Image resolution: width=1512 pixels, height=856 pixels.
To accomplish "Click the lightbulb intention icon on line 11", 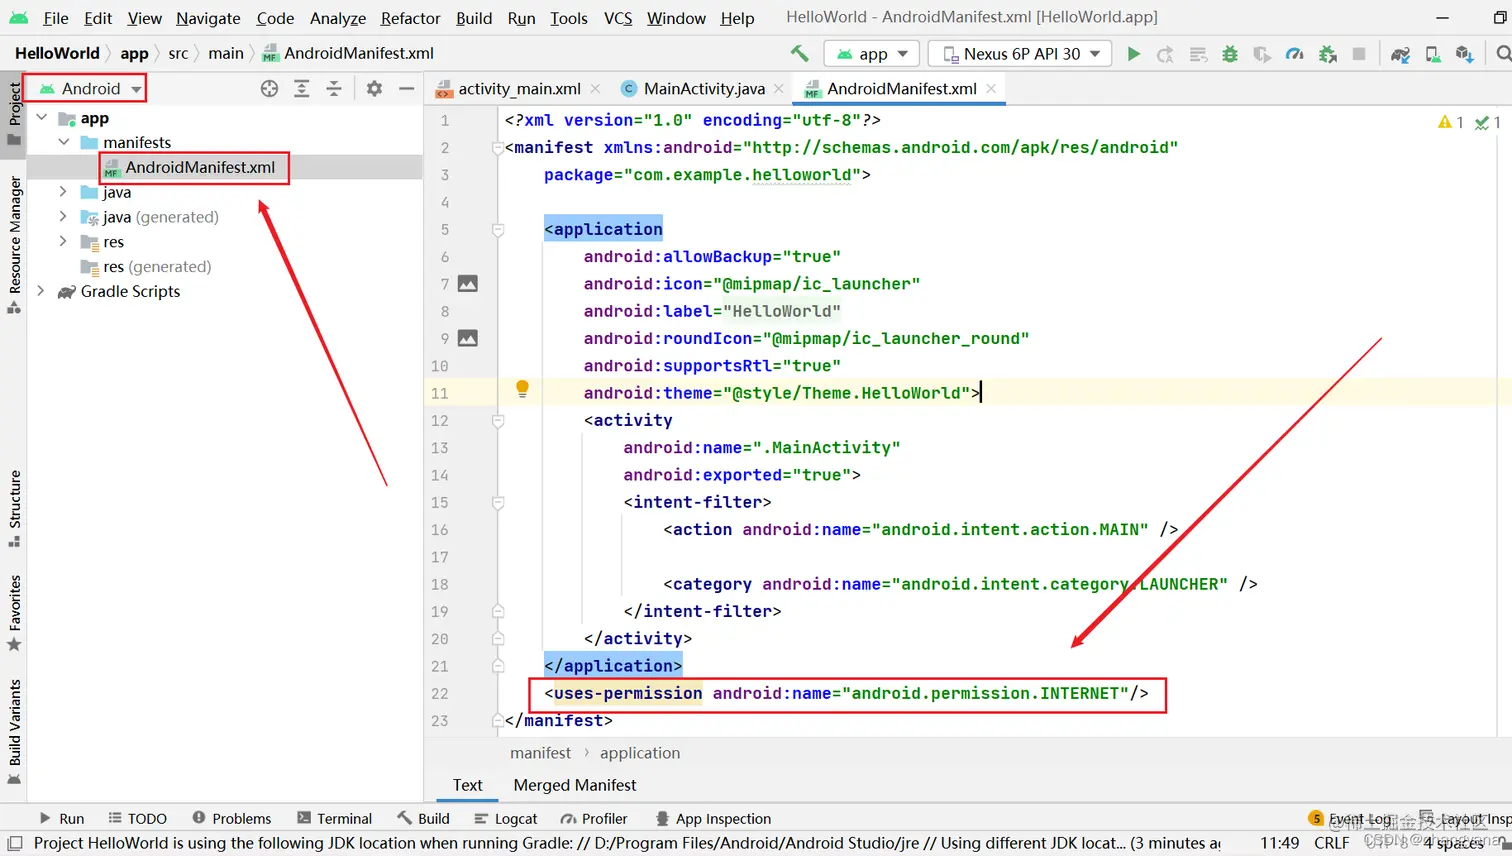I will tap(522, 389).
